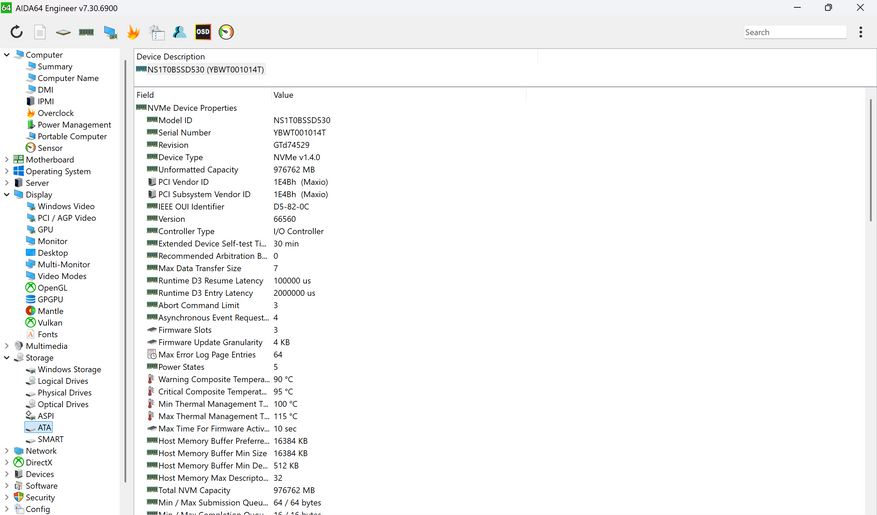
Task: Open the Software tree item
Action: [41, 486]
